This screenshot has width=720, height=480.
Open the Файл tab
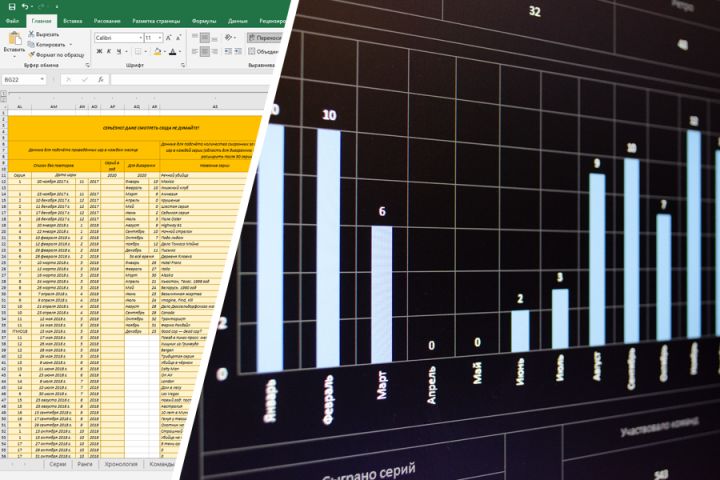(12, 21)
